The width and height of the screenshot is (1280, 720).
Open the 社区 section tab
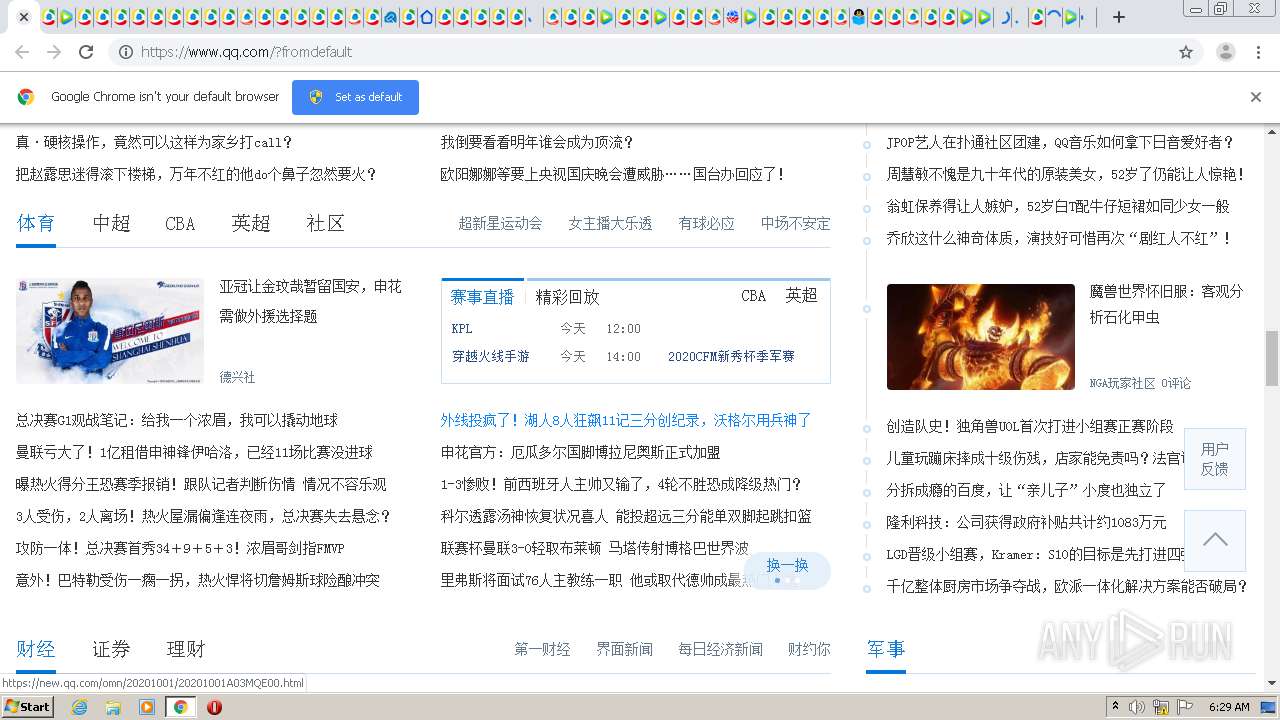pos(325,223)
